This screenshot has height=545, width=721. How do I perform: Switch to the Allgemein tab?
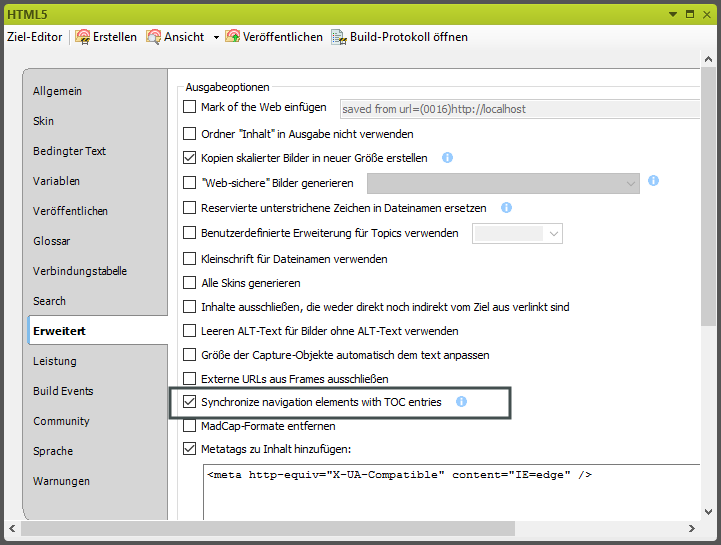tap(58, 91)
